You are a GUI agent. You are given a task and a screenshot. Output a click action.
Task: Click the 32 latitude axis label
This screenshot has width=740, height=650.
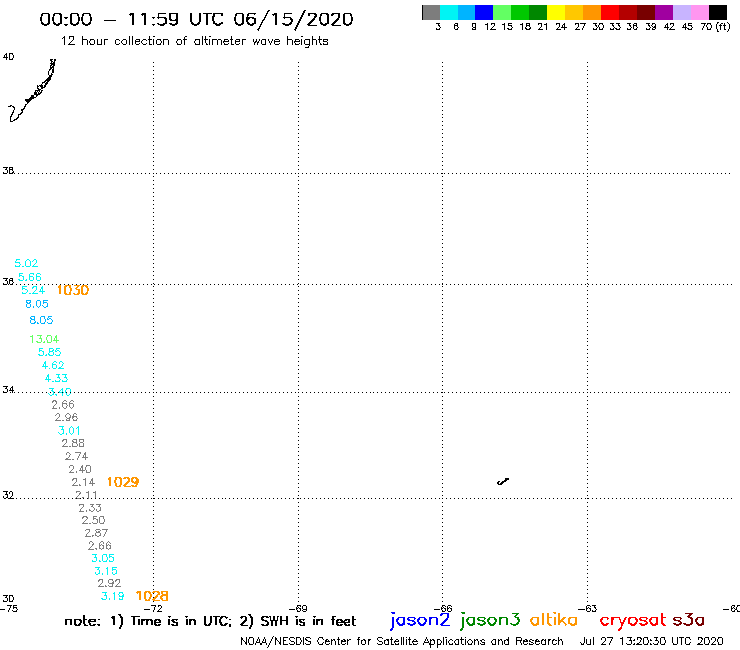click(x=8, y=495)
